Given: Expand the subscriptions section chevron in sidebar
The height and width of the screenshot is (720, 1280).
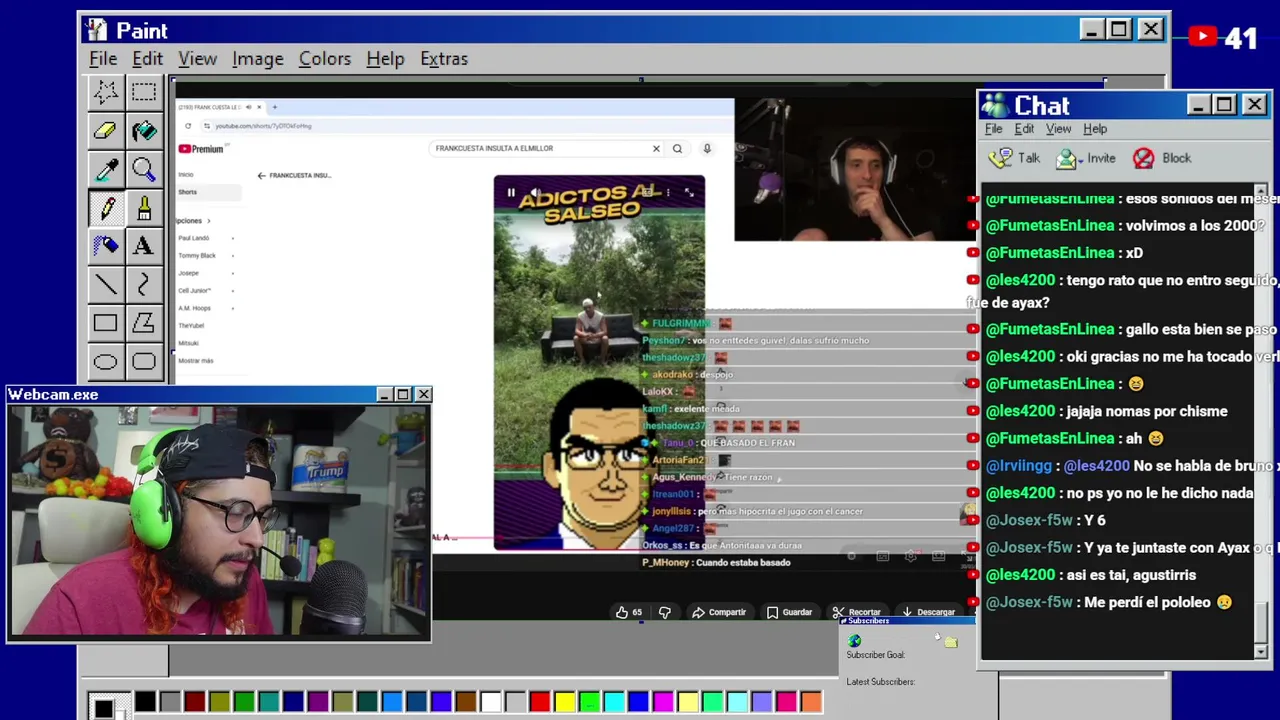Looking at the screenshot, I should [x=209, y=221].
